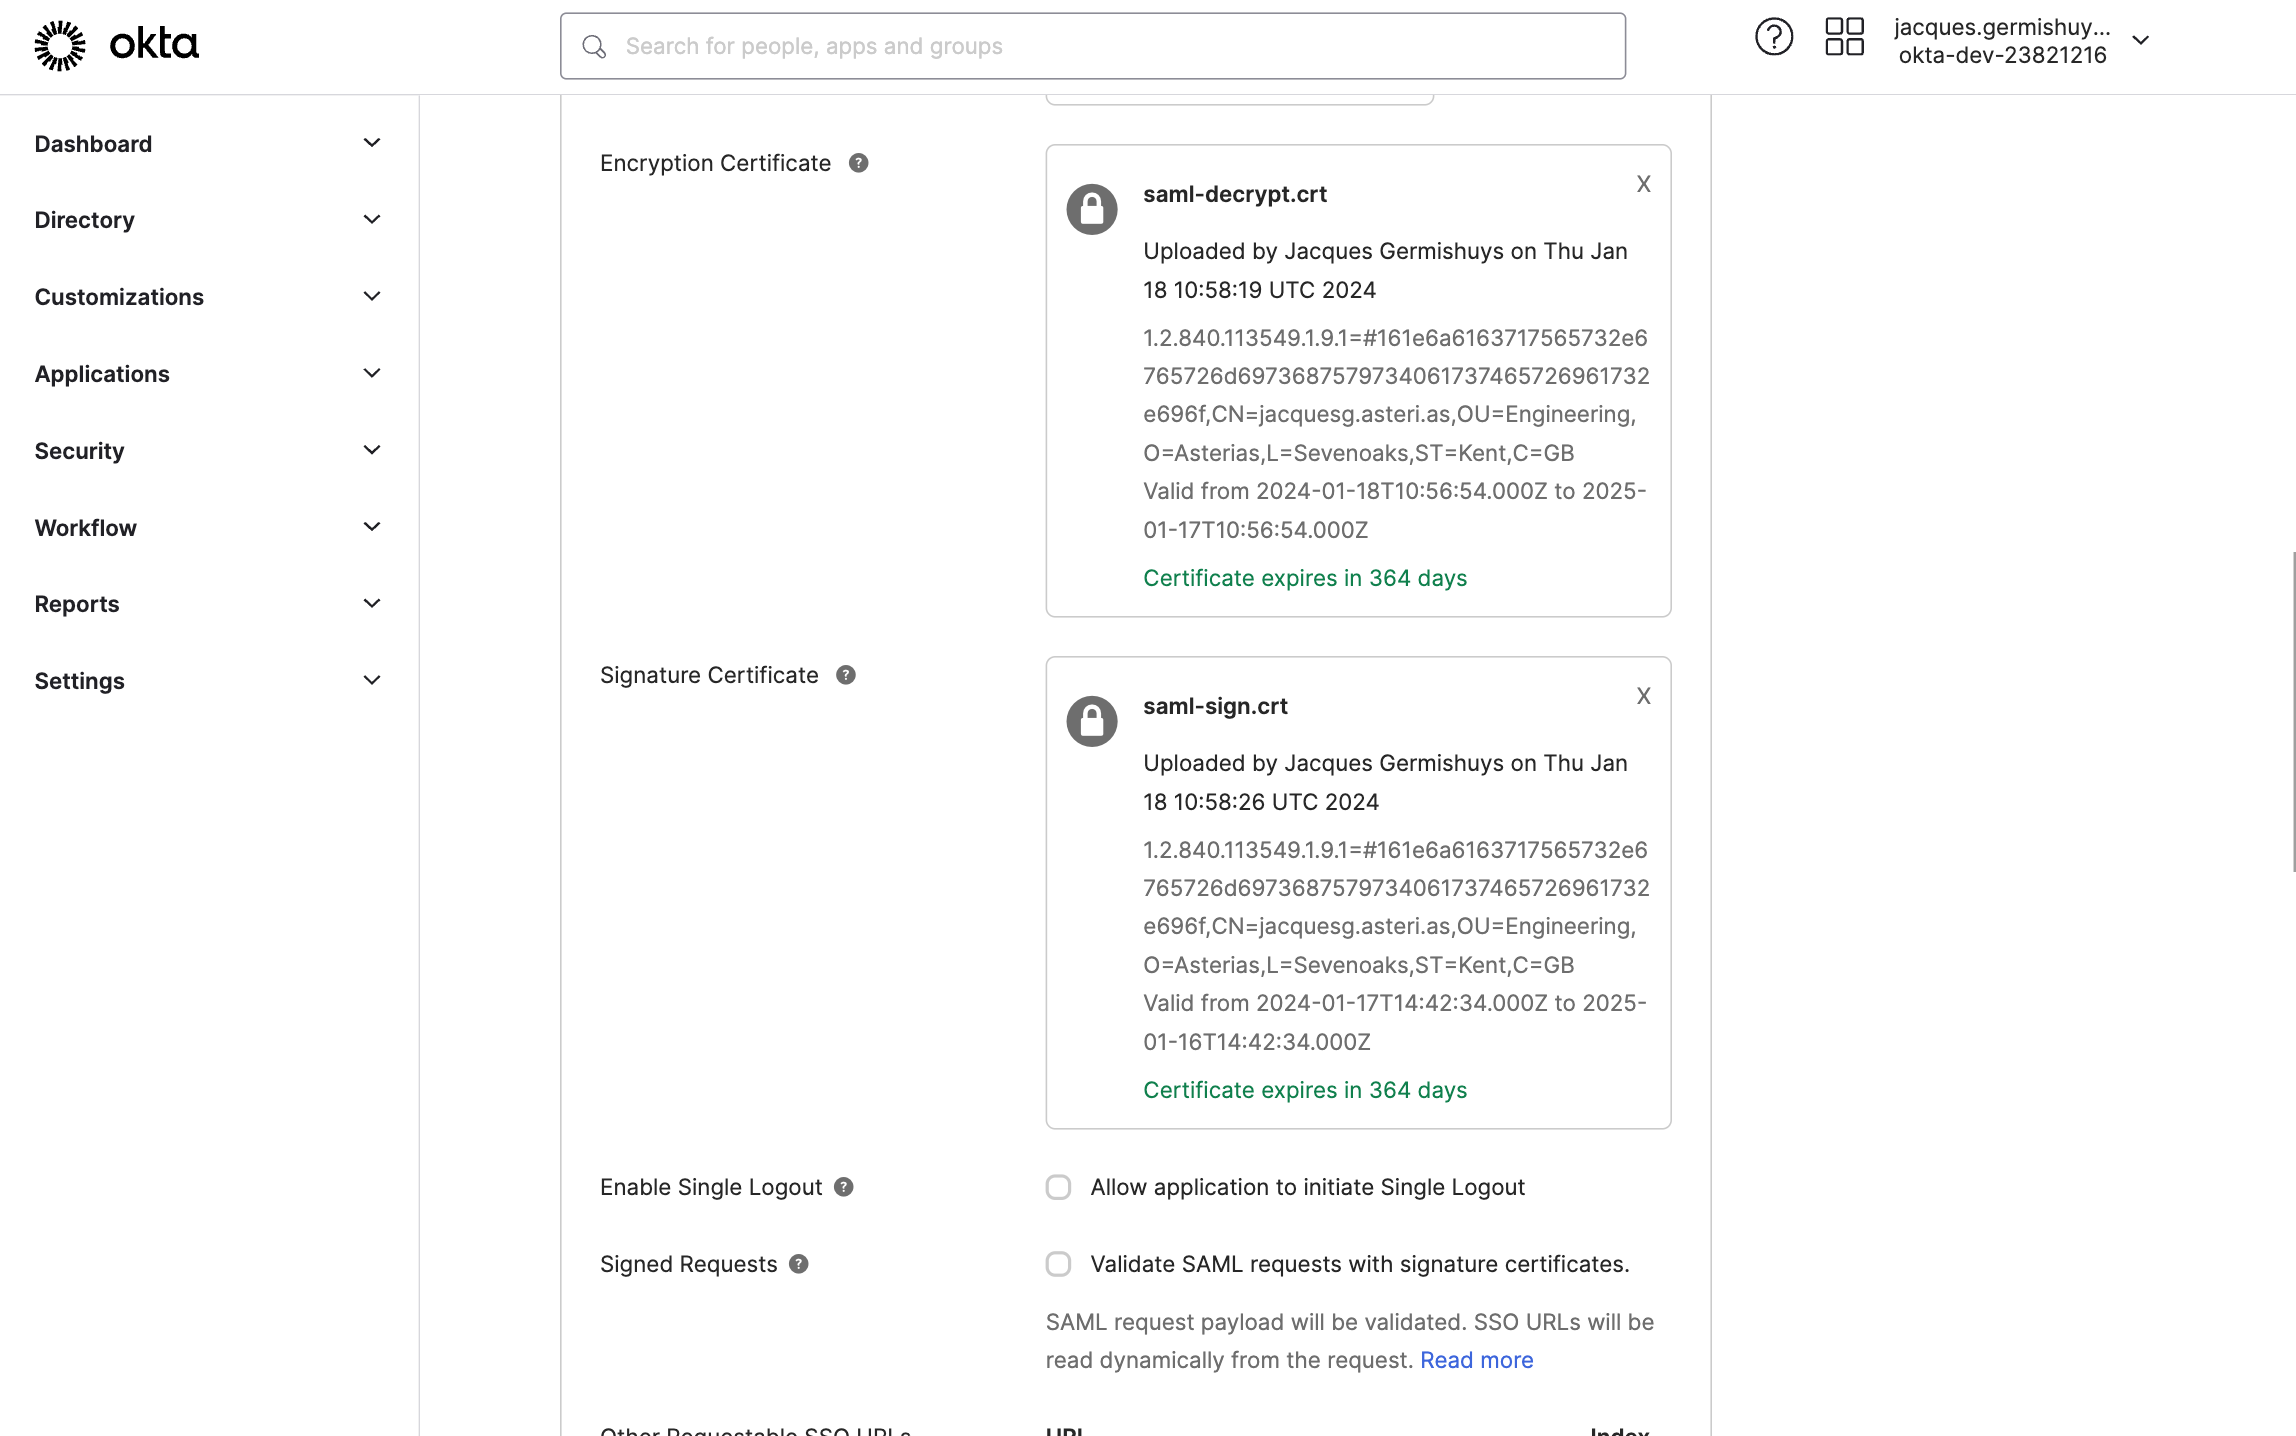Open the Read more link
Viewport: 2296px width, 1436px height.
pyautogui.click(x=1475, y=1360)
